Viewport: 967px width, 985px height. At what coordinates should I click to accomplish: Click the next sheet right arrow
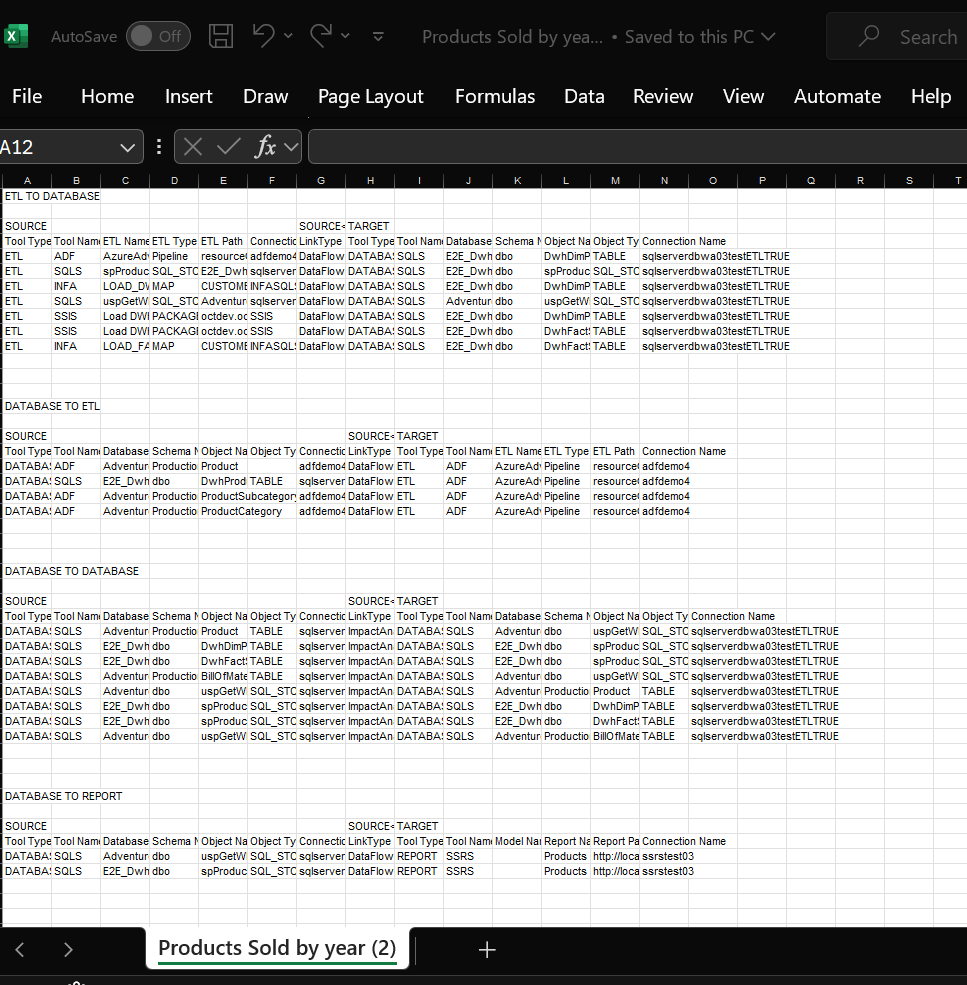68,950
